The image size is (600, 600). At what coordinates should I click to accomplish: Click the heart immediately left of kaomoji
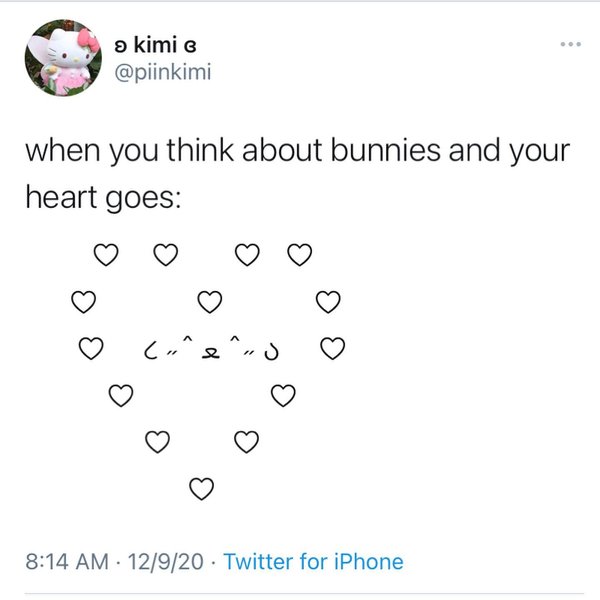pyautogui.click(x=92, y=348)
